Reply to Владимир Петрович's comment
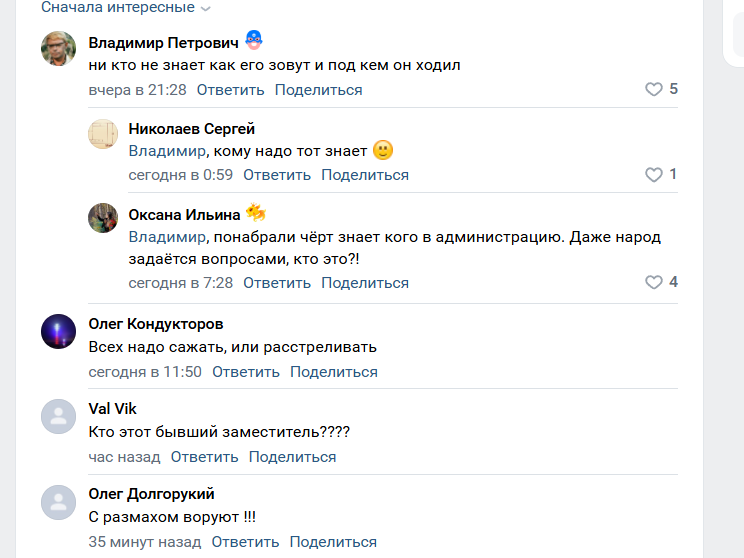Viewport: 744px width, 558px height. pyautogui.click(x=230, y=90)
